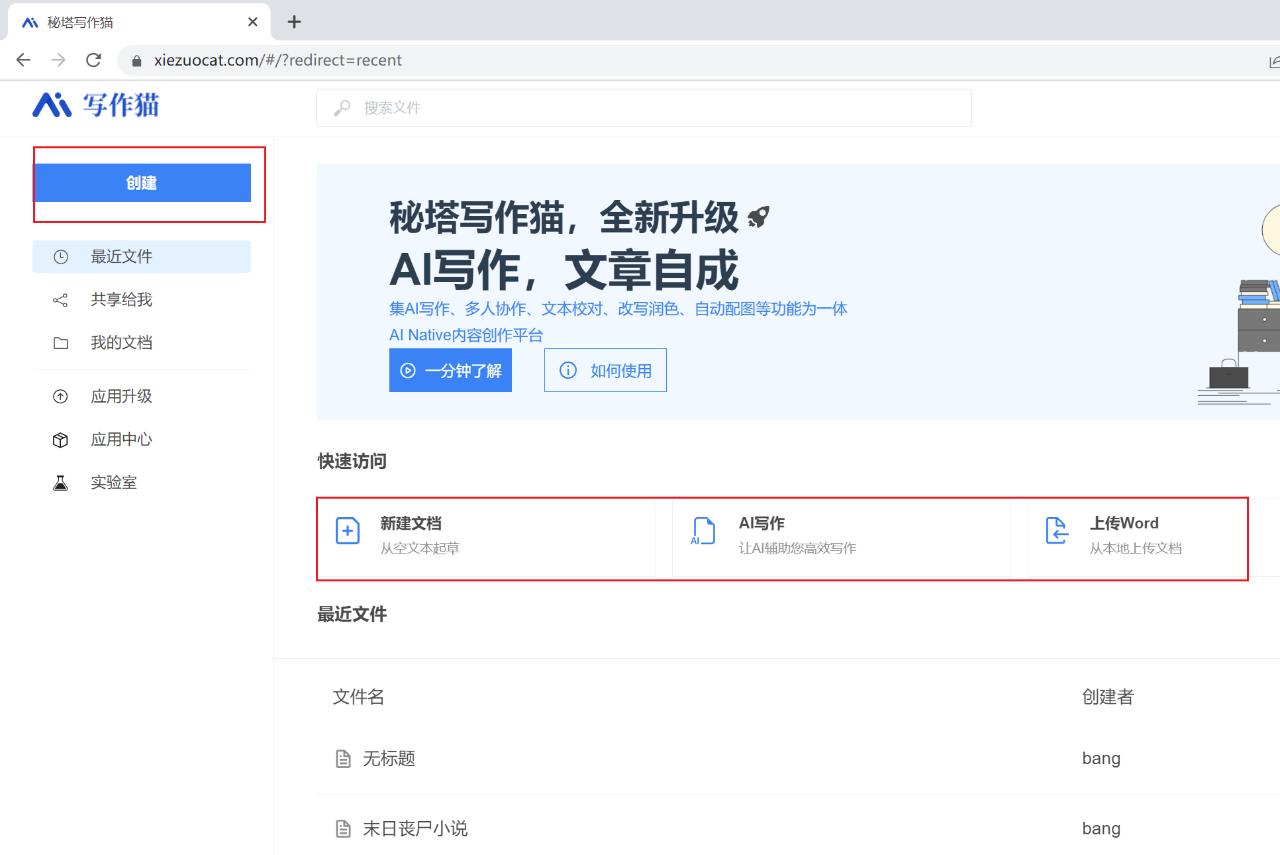Screen dimensions: 1280x855
Task: Click the magnifier icon in search bar
Action: [340, 107]
